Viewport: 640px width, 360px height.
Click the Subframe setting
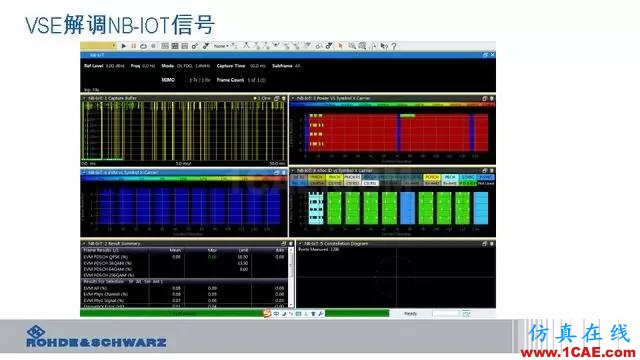[x=287, y=66]
